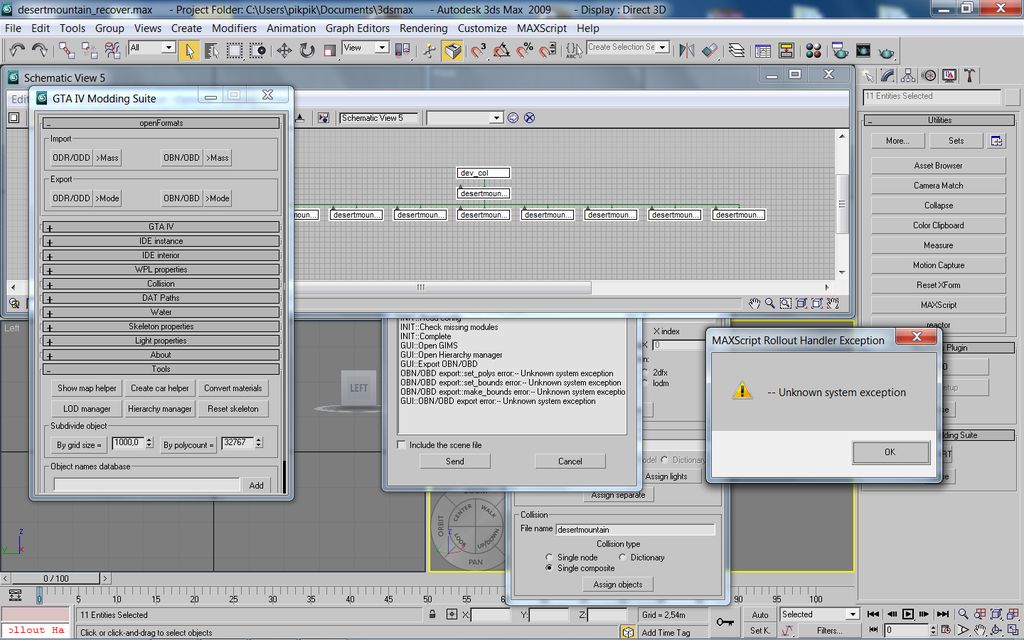Viewport: 1024px width, 640px height.
Task: Open Select by Name list tool
Action: click(x=212, y=50)
